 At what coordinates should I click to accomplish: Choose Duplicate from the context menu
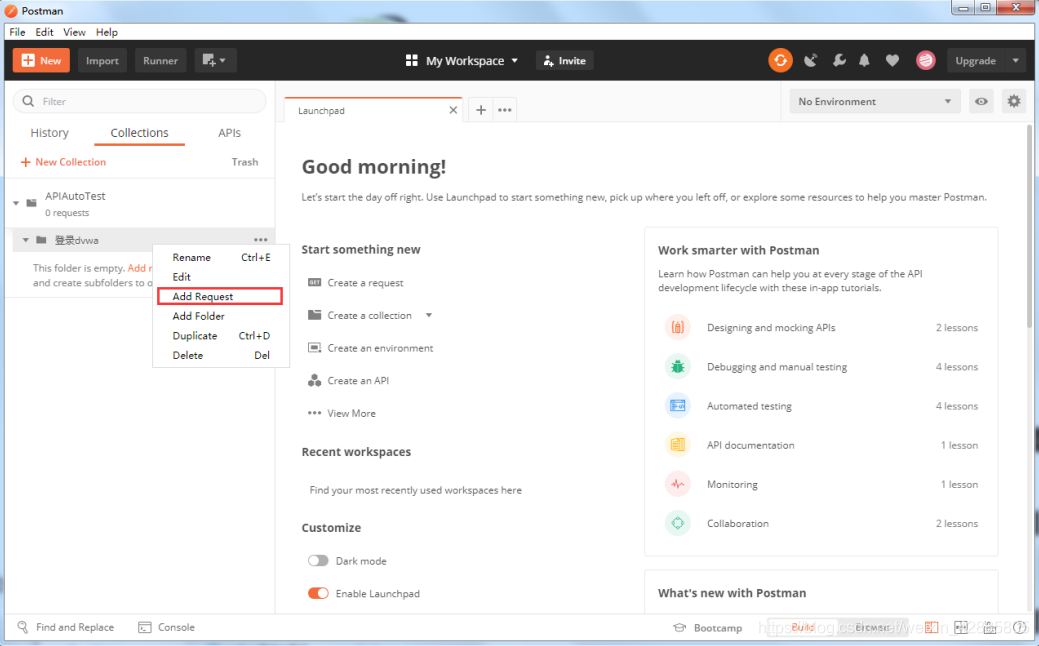coord(221,335)
